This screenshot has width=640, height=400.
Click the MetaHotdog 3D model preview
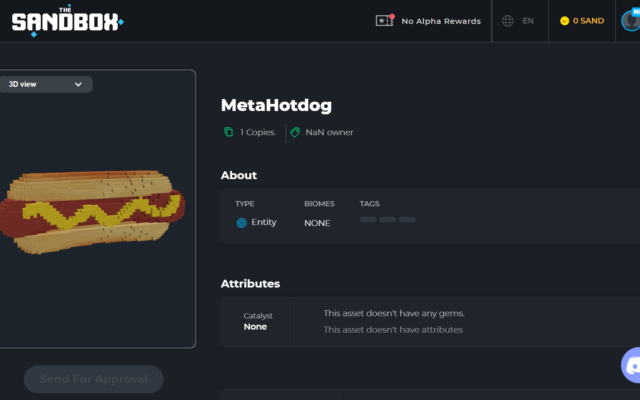tap(92, 212)
